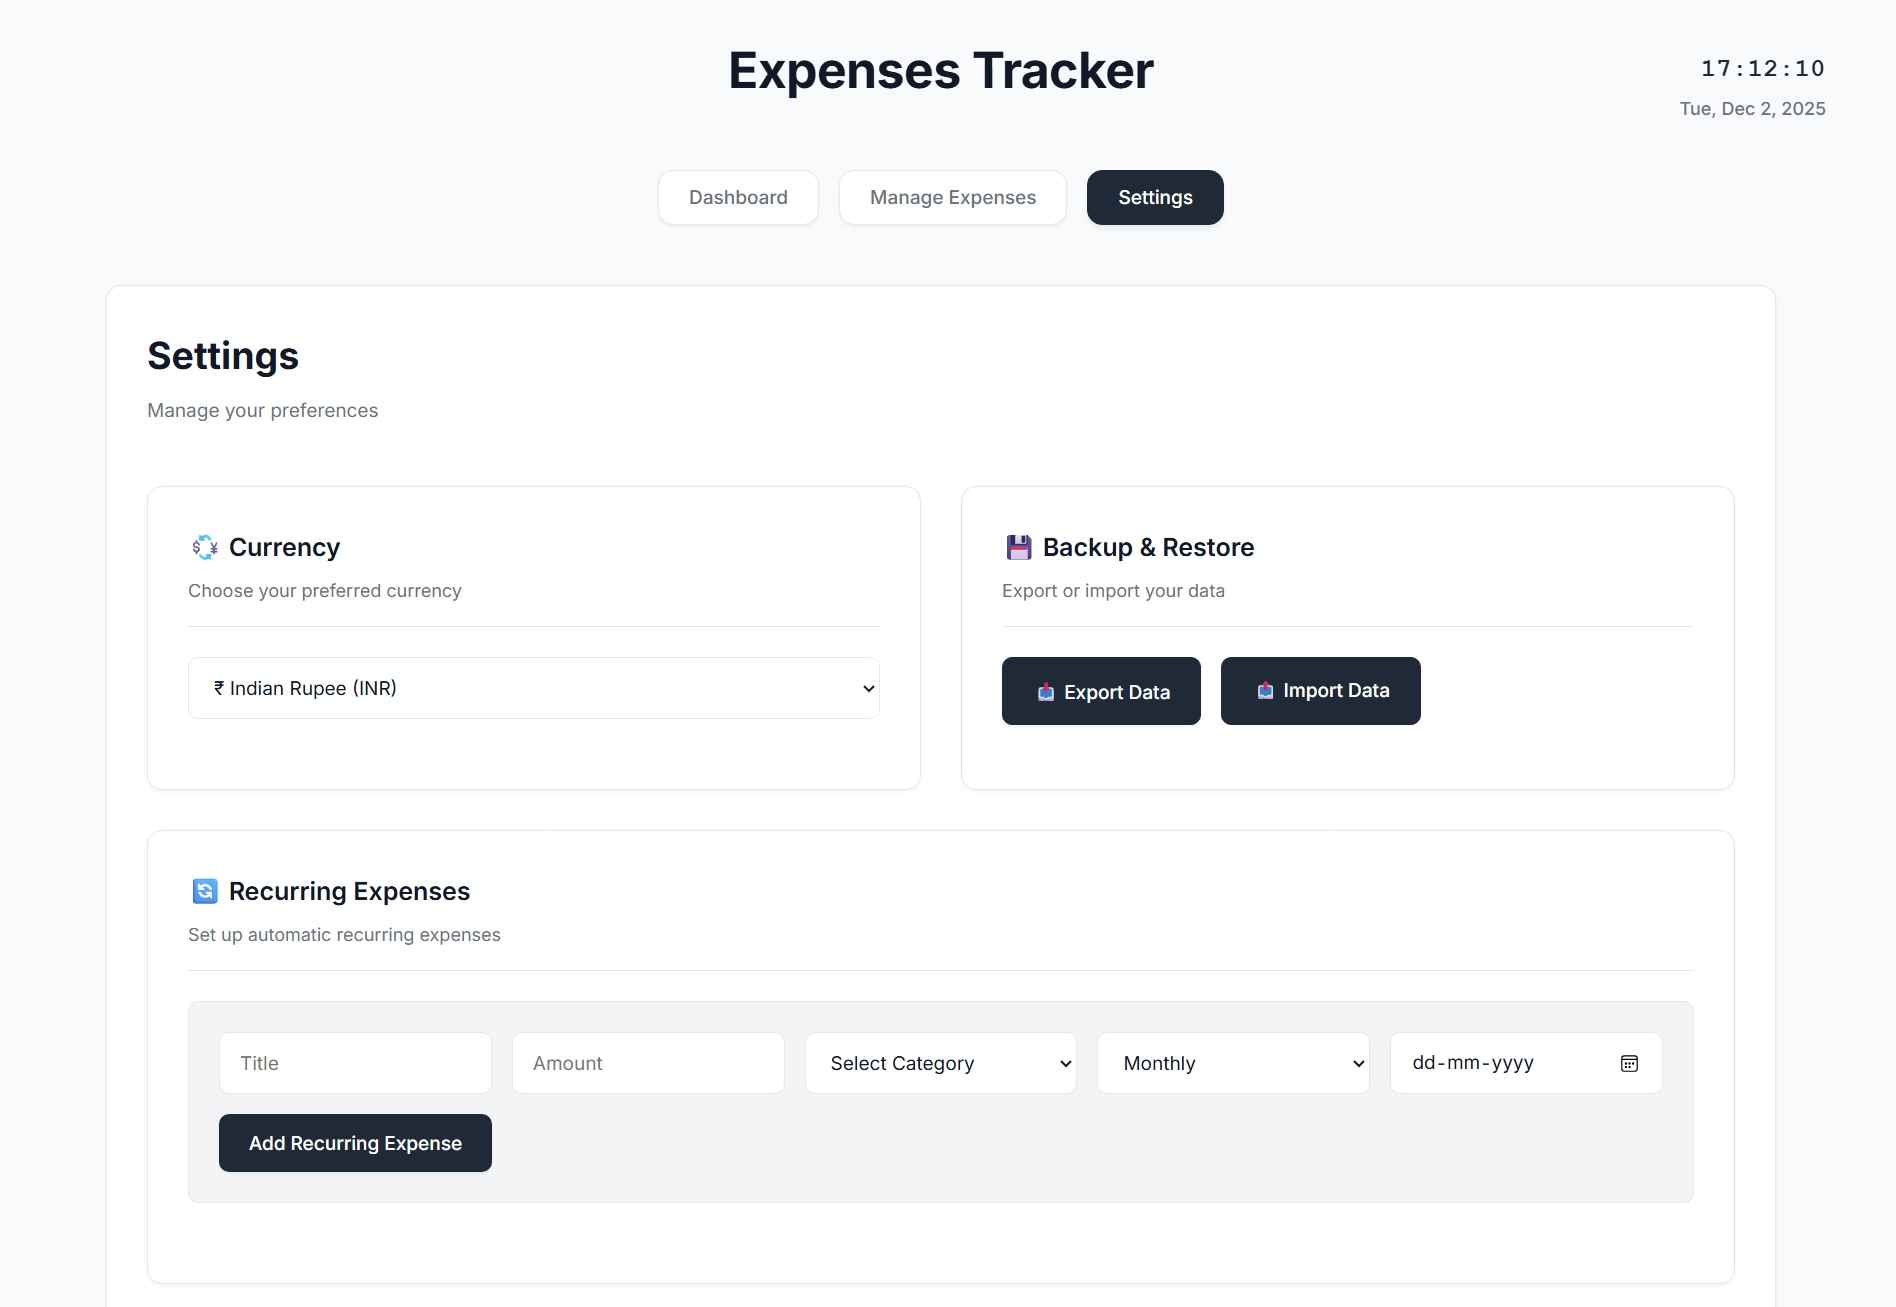Click the recurring arrows icon near Recurring Expenses
This screenshot has height=1307, width=1896.
204,890
